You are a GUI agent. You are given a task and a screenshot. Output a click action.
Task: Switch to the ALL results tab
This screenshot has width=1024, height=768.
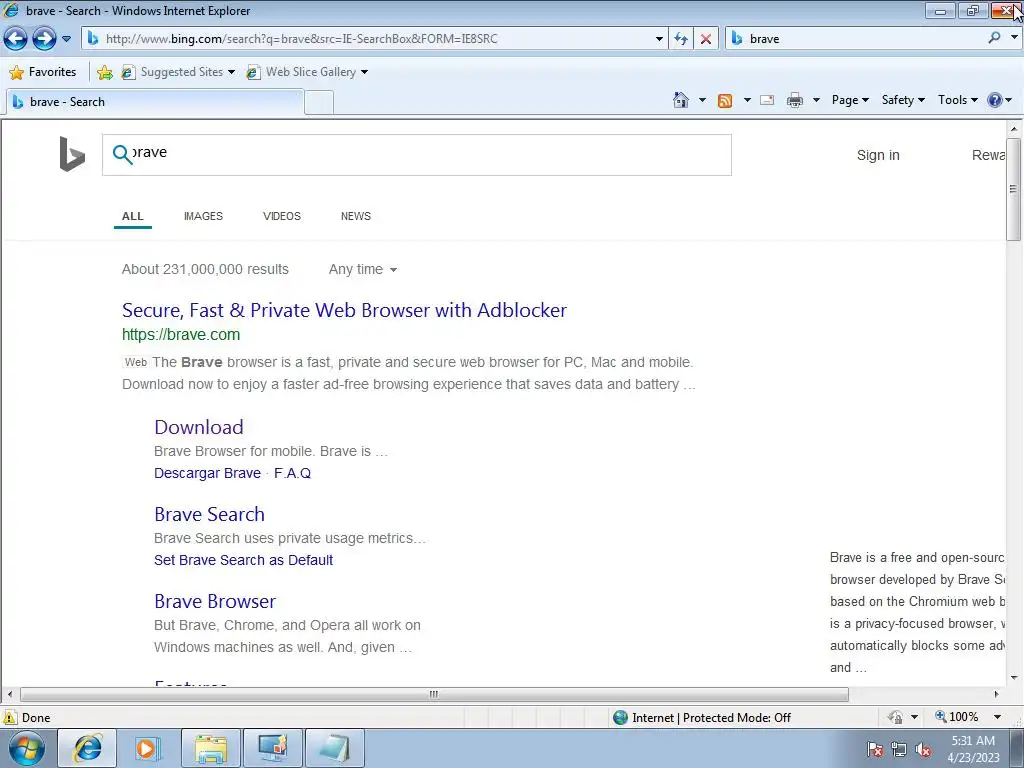133,216
